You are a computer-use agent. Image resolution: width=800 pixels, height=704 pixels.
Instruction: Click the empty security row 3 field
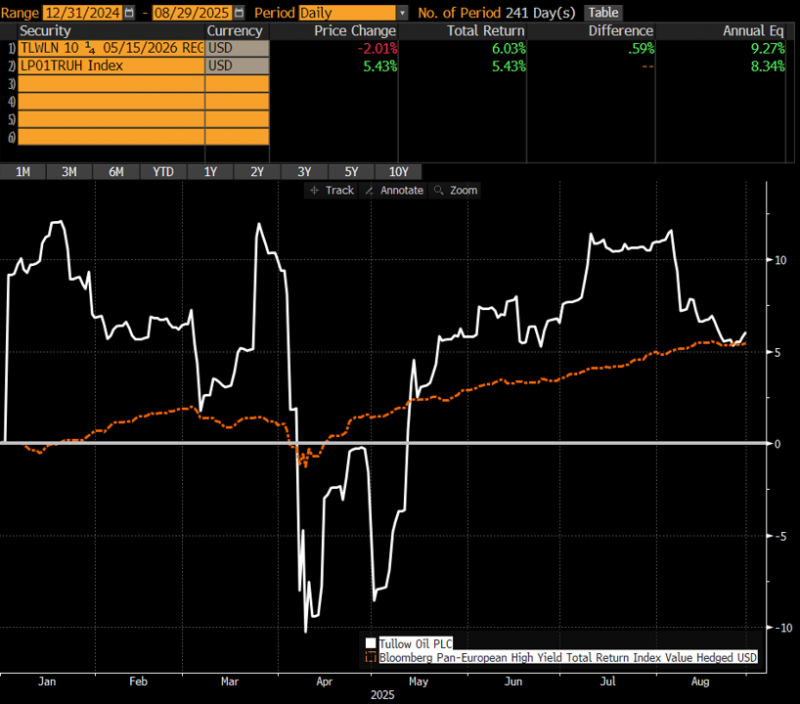(110, 84)
